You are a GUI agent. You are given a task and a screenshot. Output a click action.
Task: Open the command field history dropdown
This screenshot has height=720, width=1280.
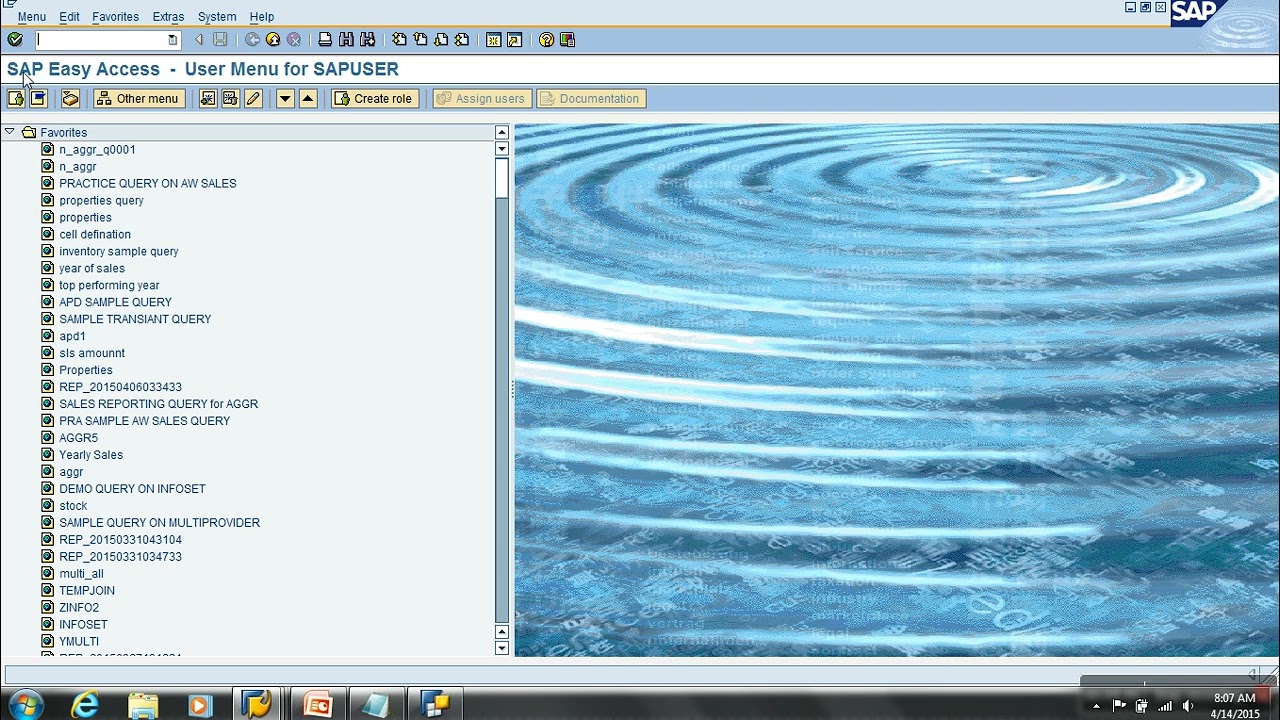(x=172, y=40)
